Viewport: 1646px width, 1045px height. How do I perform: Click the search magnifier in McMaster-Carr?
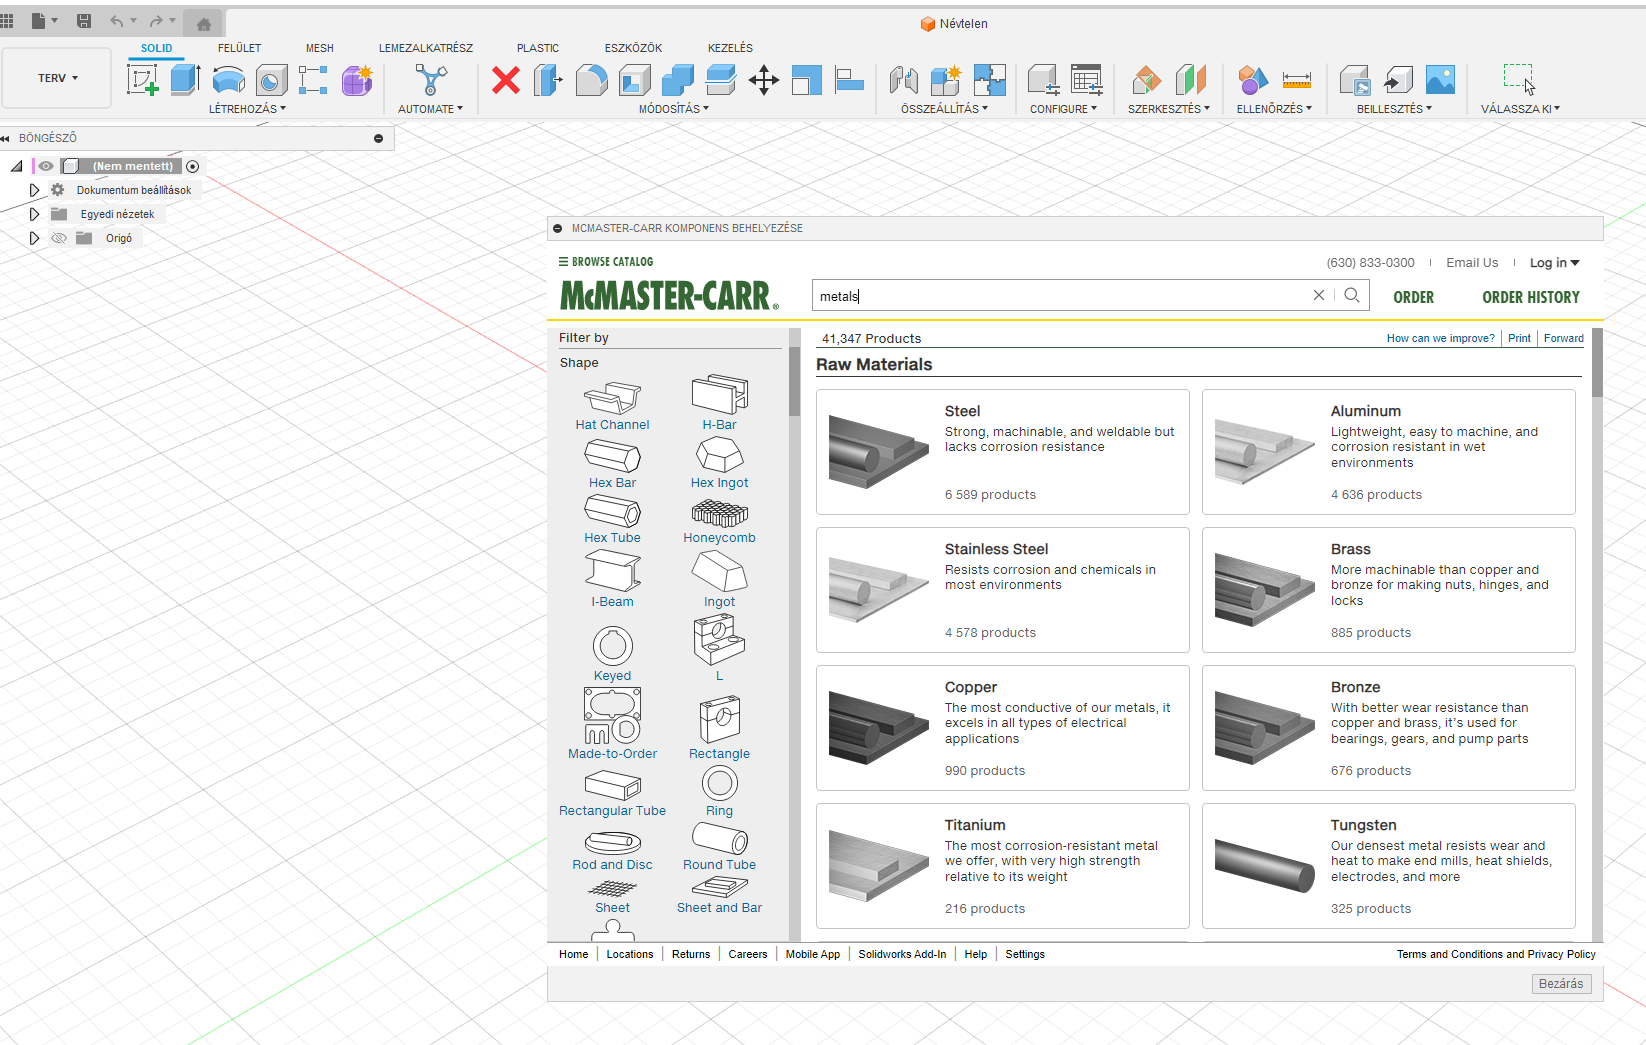point(1352,295)
